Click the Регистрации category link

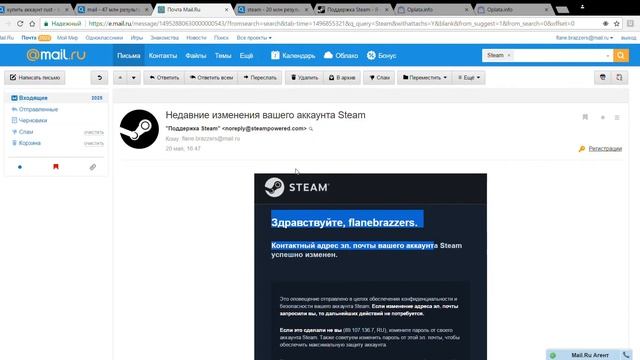pyautogui.click(x=605, y=149)
